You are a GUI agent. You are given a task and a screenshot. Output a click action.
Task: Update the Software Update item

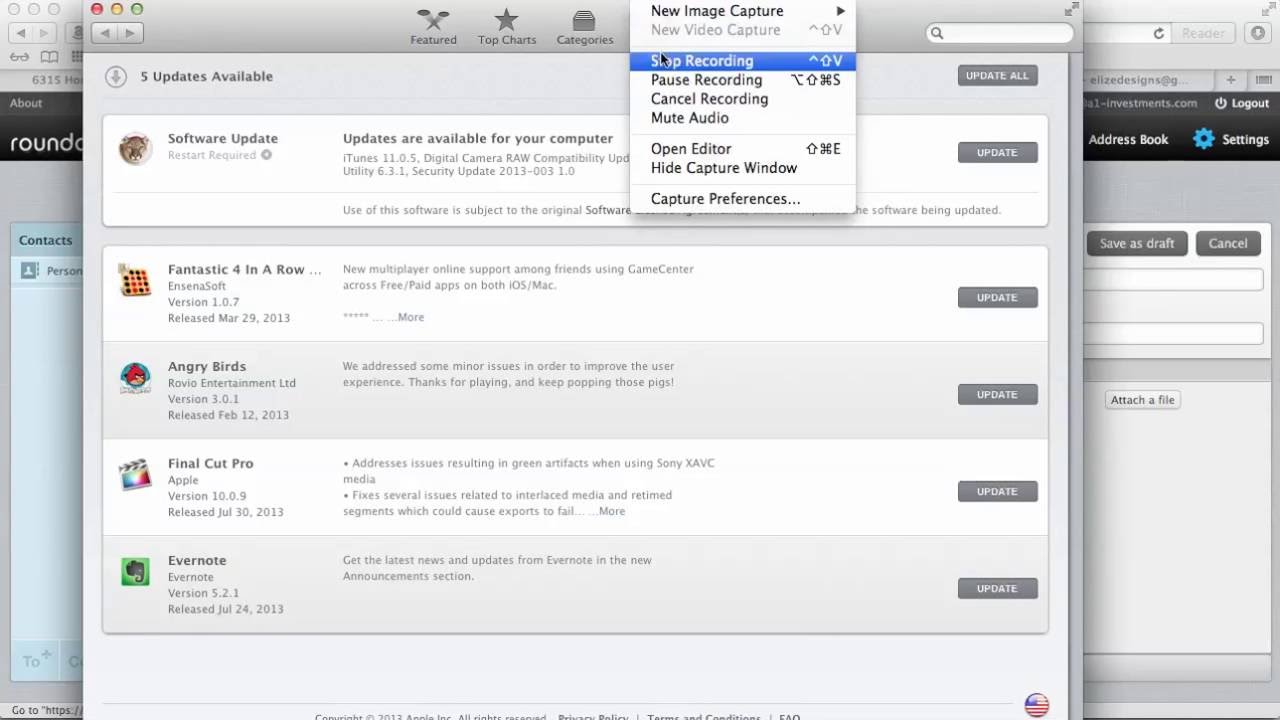[x=997, y=153]
